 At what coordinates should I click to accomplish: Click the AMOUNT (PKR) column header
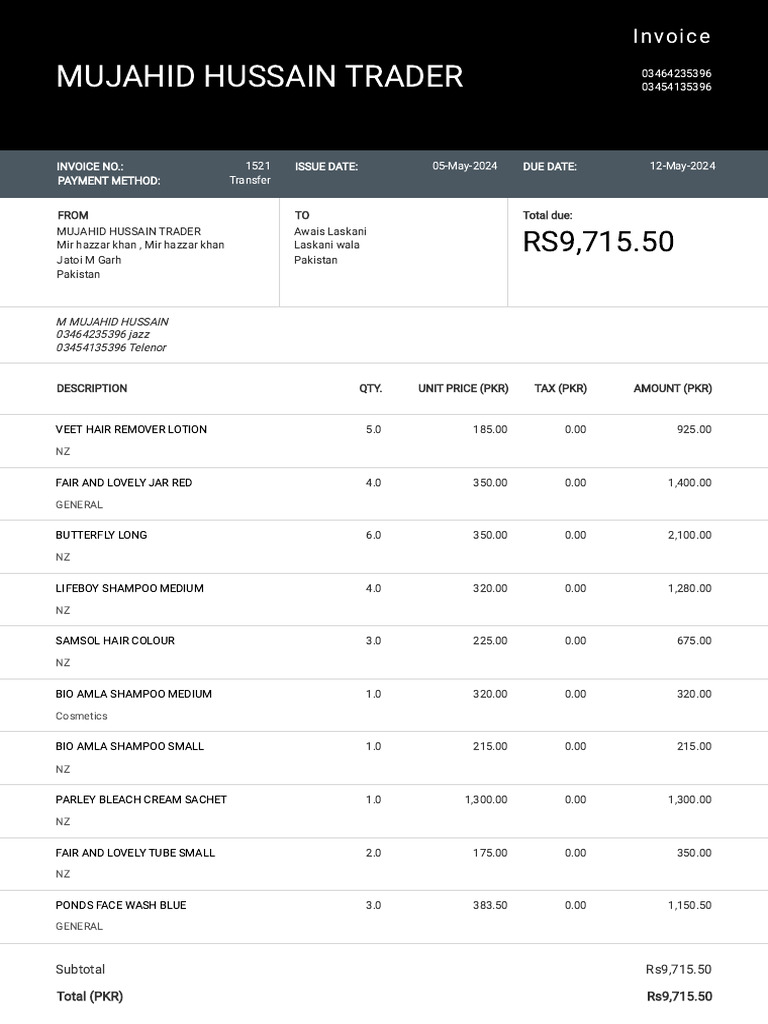[672, 388]
